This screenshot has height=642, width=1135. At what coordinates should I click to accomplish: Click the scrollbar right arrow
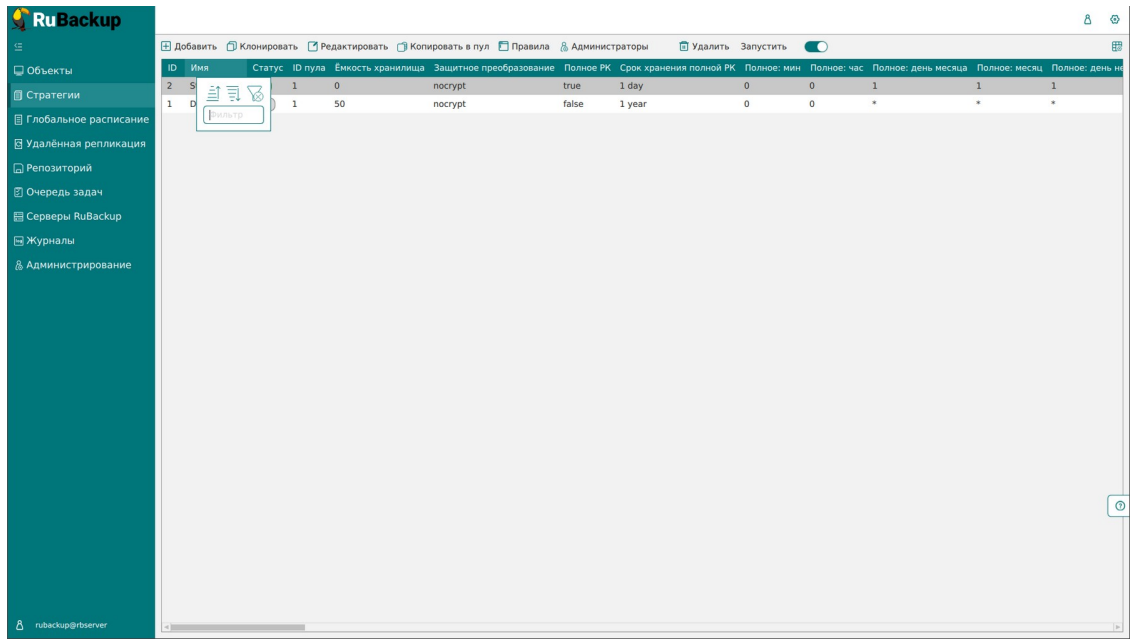pyautogui.click(x=1118, y=627)
